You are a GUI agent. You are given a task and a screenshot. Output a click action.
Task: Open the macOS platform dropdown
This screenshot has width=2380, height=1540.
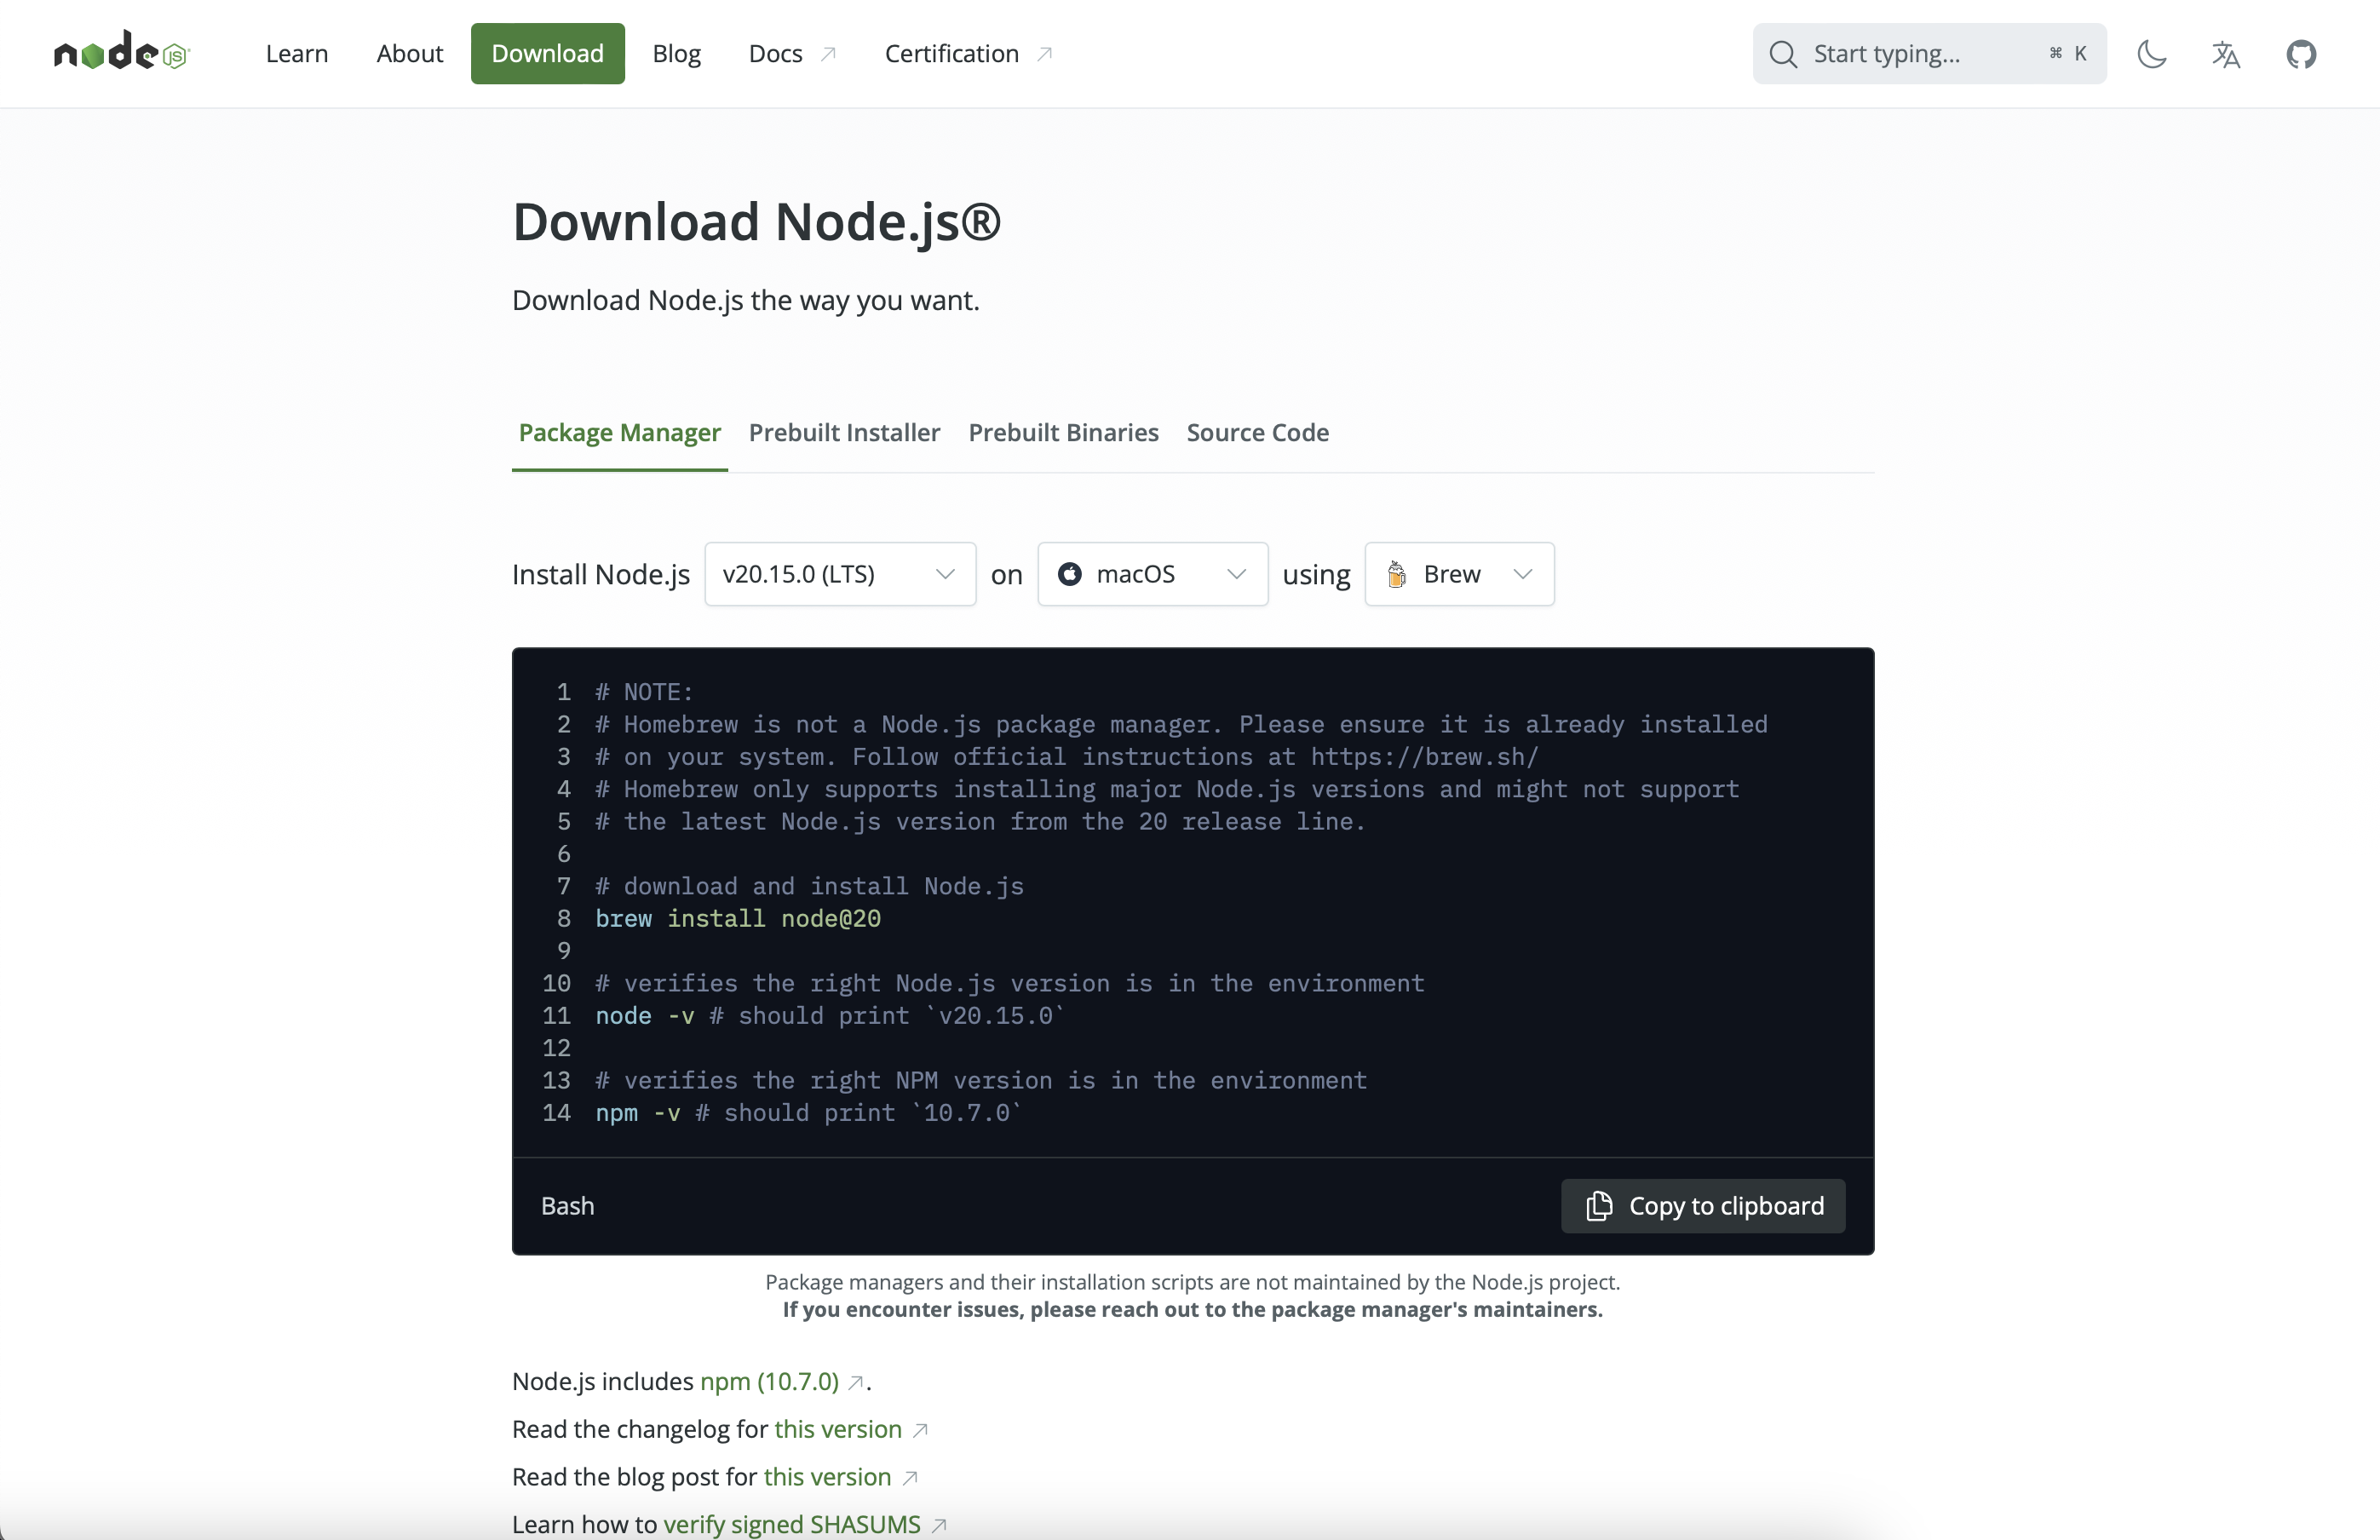1153,574
